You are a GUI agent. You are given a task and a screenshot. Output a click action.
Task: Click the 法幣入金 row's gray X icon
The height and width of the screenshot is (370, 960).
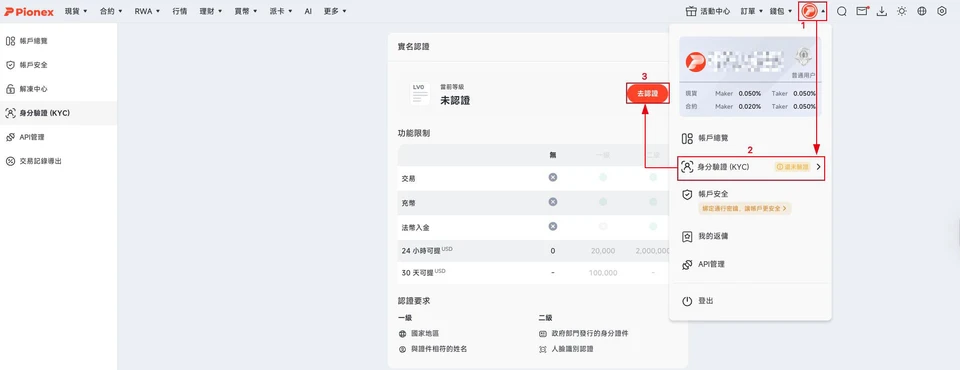553,226
